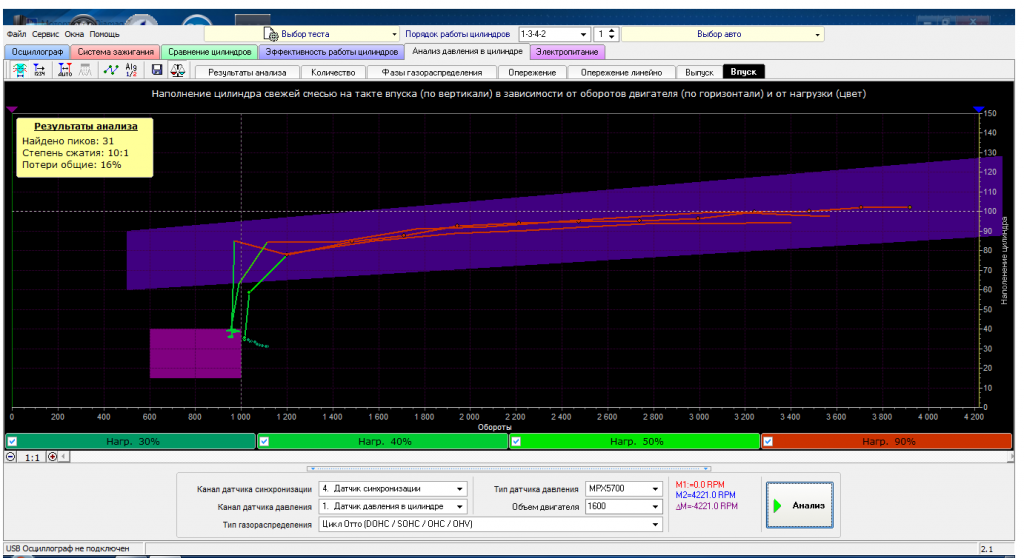Viewport: 1024px width, 558px height.
Task: Click the greyed-out waveform toolbar icon
Action: pyautogui.click(x=85, y=70)
